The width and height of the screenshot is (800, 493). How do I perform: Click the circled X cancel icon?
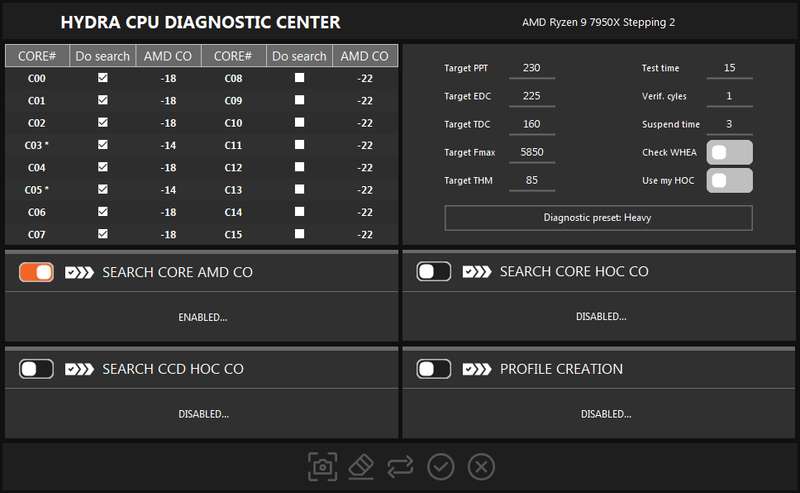pos(481,466)
